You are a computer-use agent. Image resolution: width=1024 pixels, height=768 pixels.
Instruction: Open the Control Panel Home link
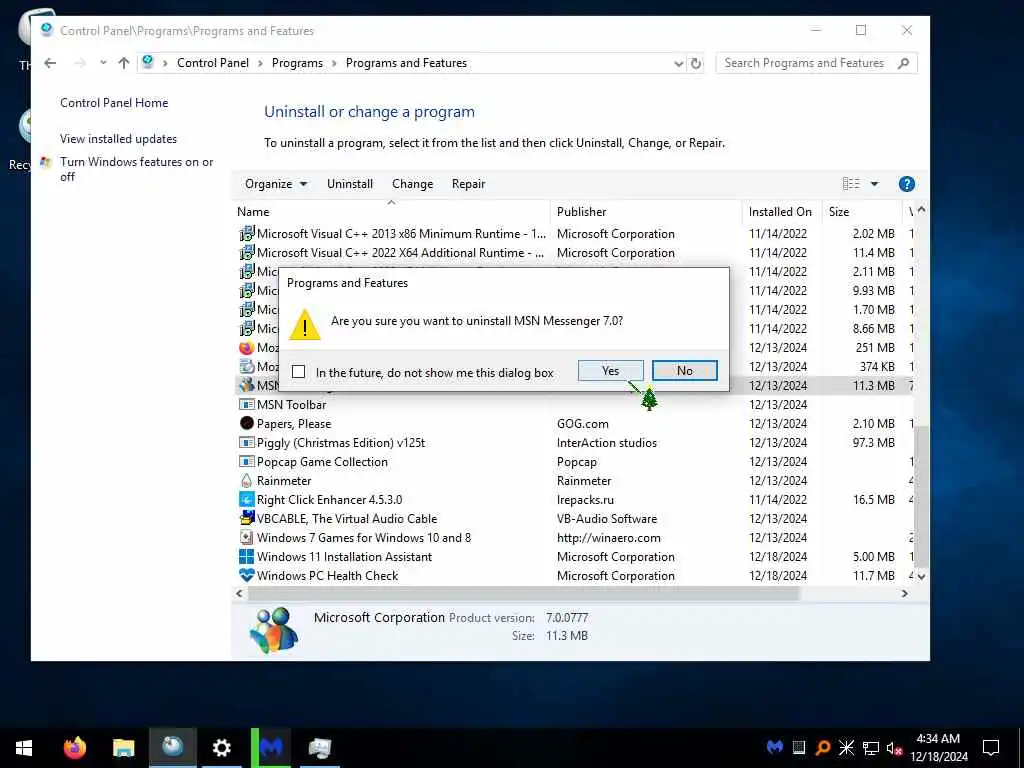pos(114,103)
